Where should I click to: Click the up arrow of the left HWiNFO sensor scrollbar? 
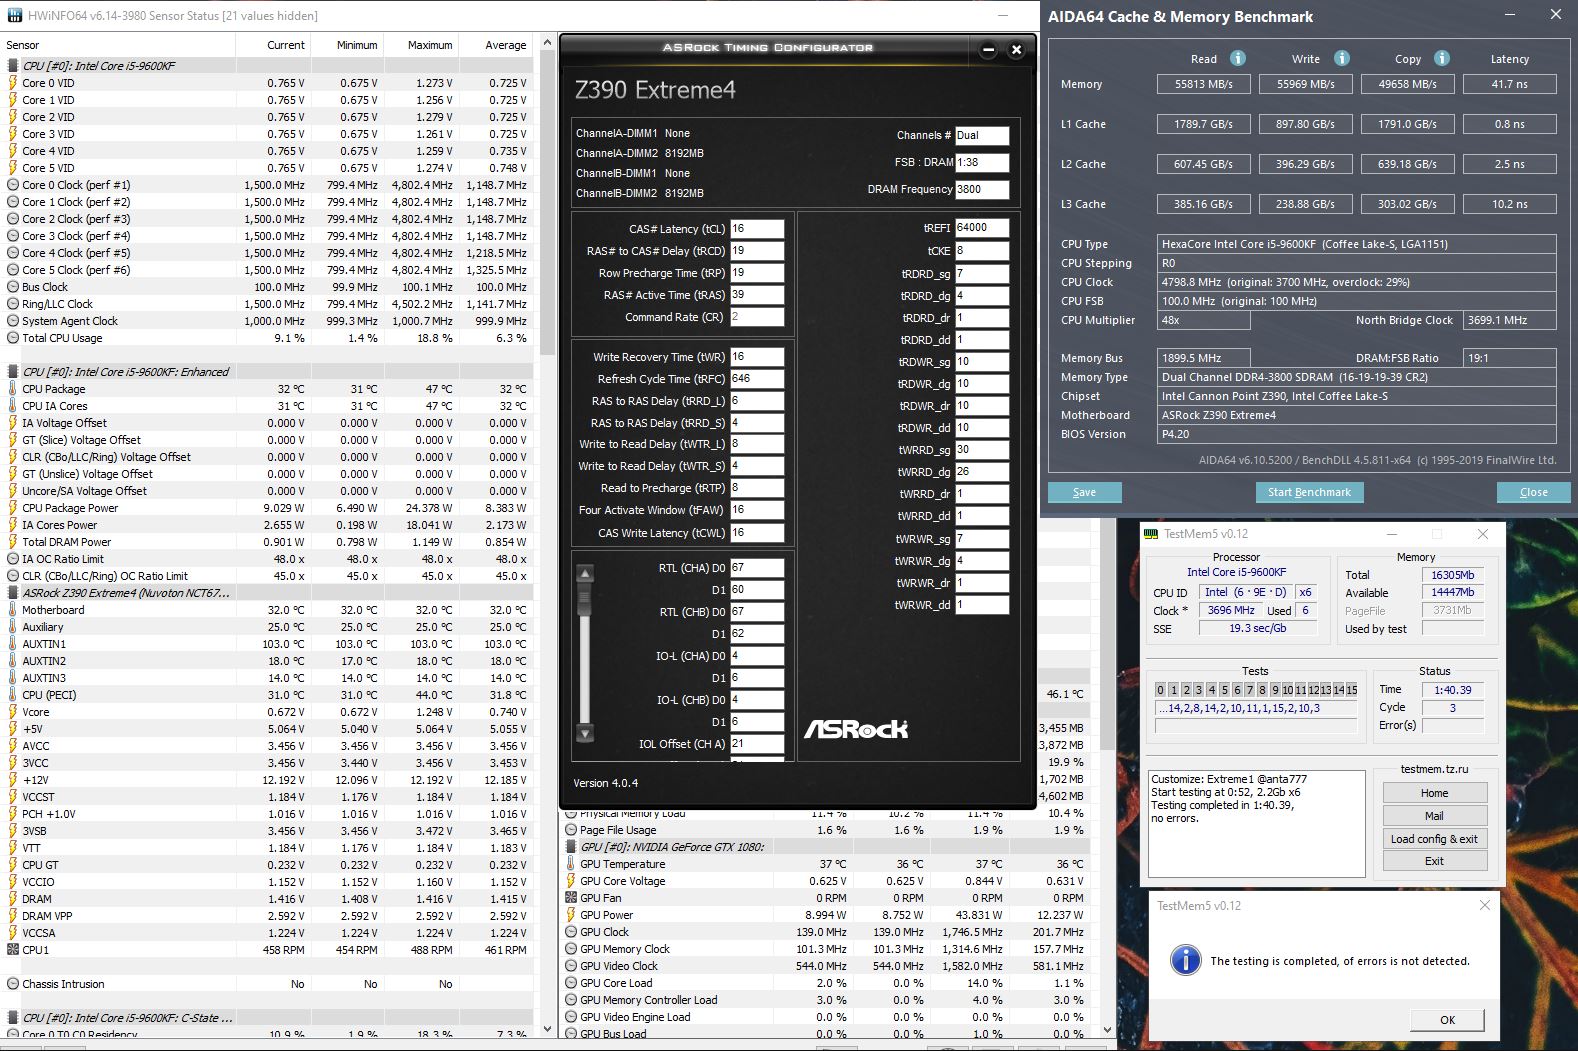(x=547, y=43)
